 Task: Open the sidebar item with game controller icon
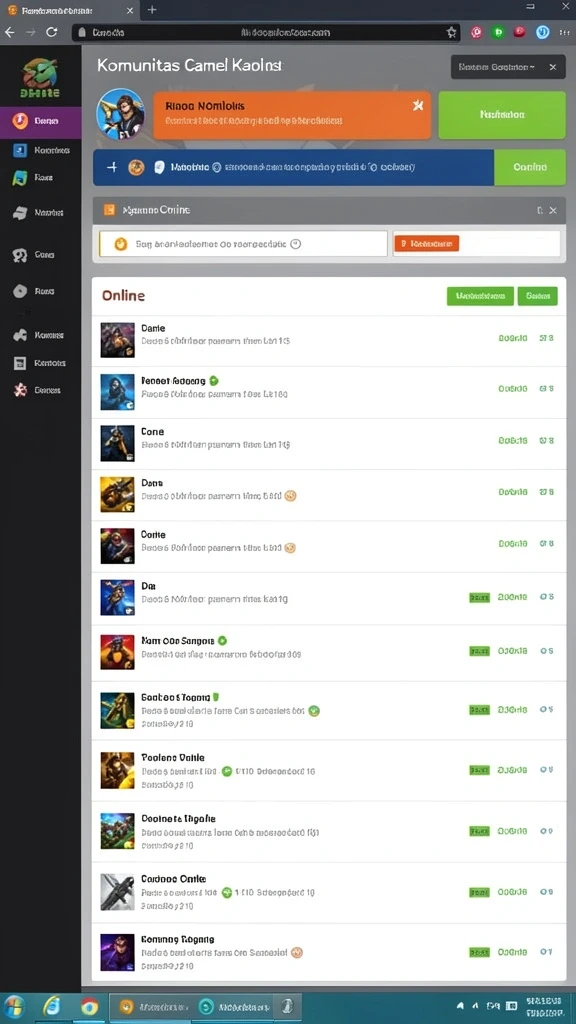[39, 335]
